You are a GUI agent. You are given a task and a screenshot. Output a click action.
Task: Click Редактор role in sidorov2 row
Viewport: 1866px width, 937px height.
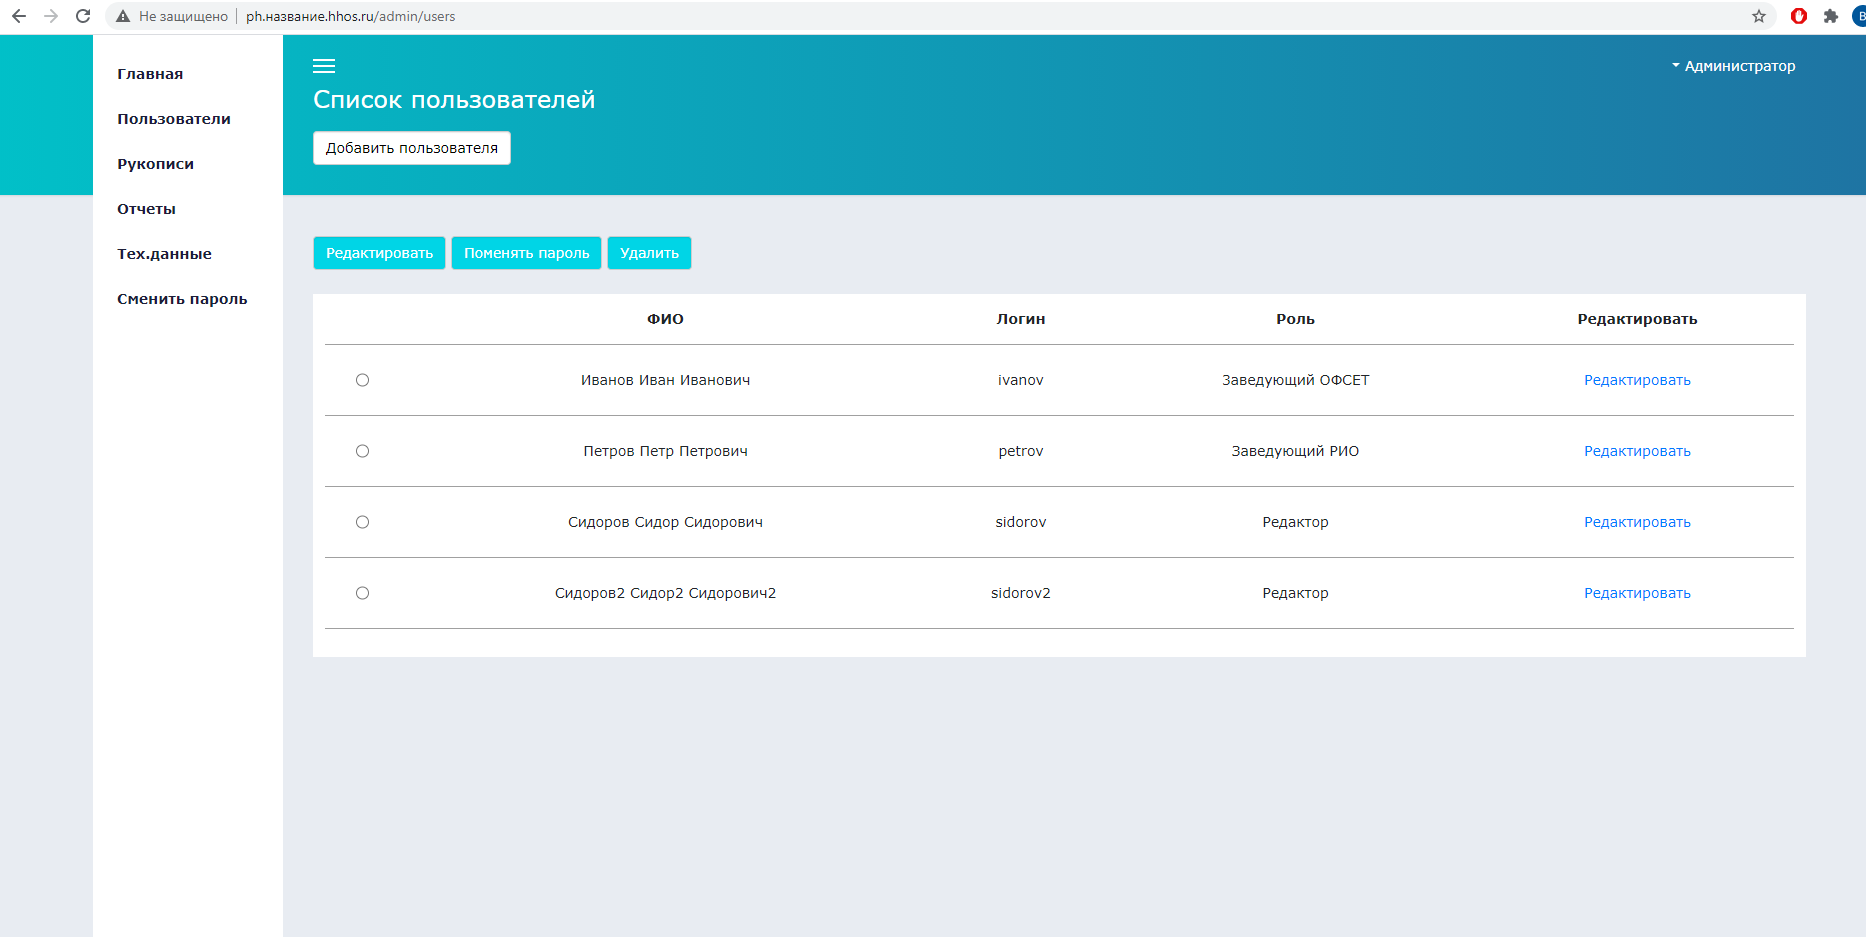(x=1295, y=593)
